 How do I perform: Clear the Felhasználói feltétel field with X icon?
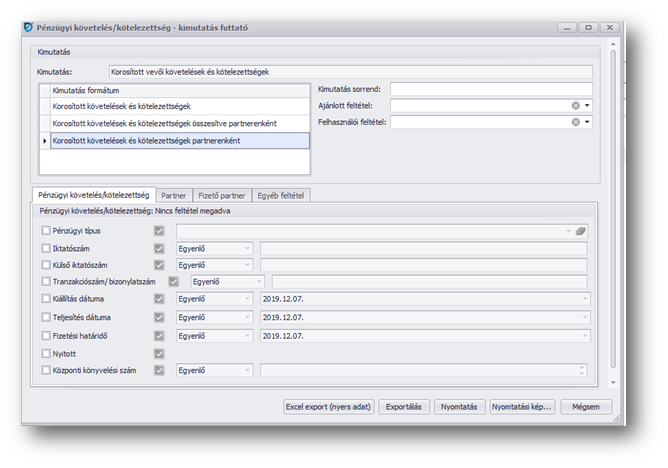click(x=576, y=122)
